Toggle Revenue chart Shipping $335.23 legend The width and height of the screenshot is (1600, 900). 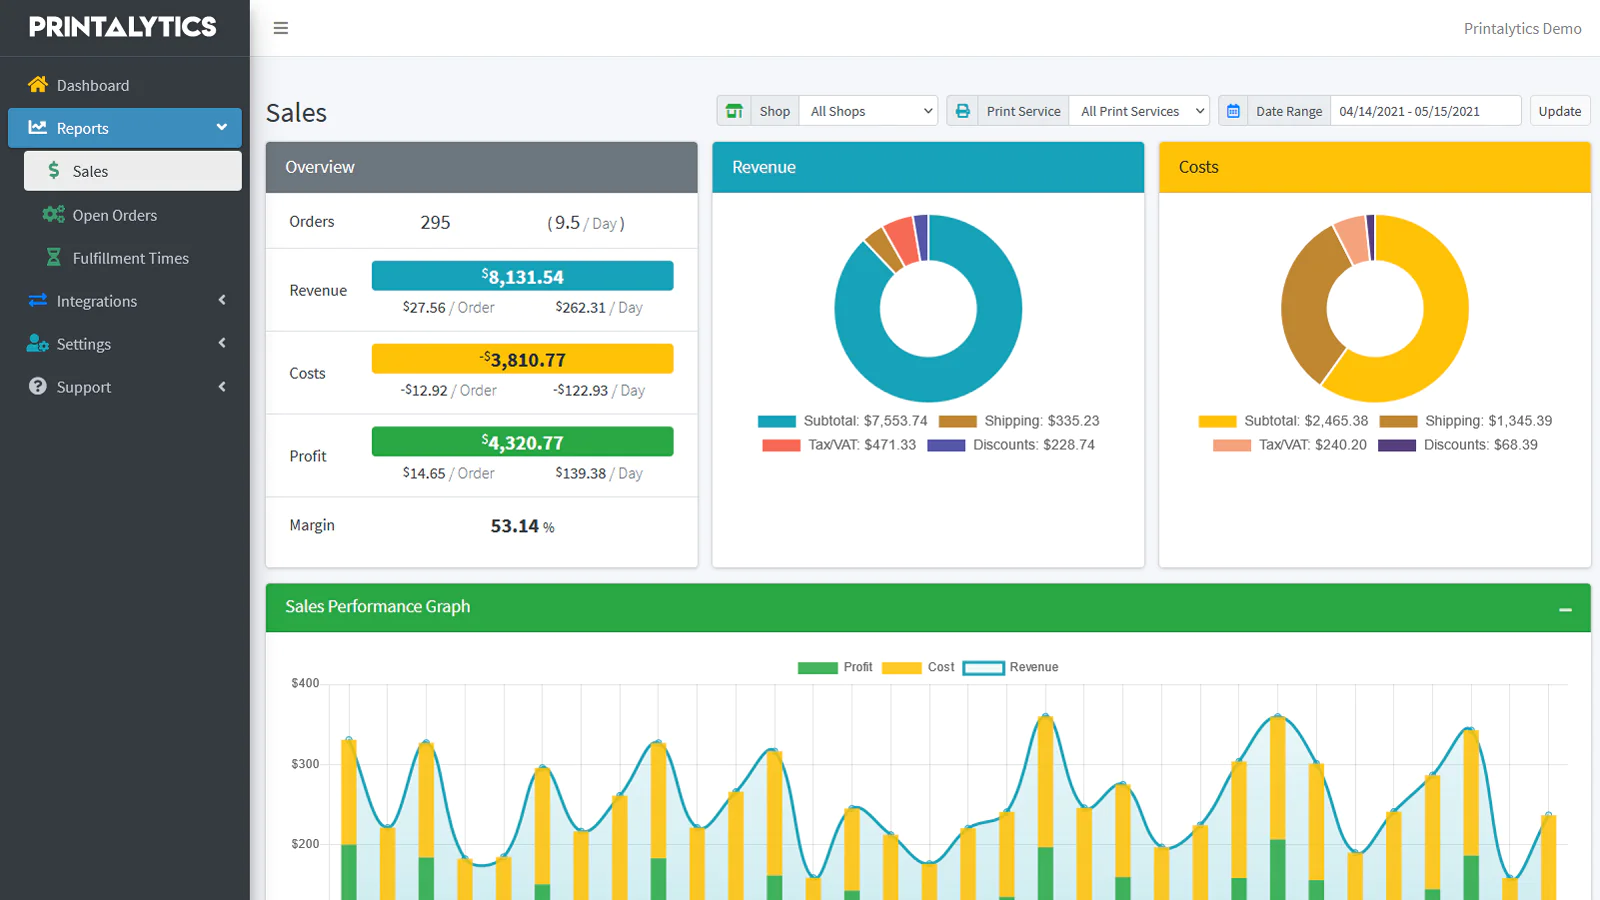pyautogui.click(x=1019, y=421)
